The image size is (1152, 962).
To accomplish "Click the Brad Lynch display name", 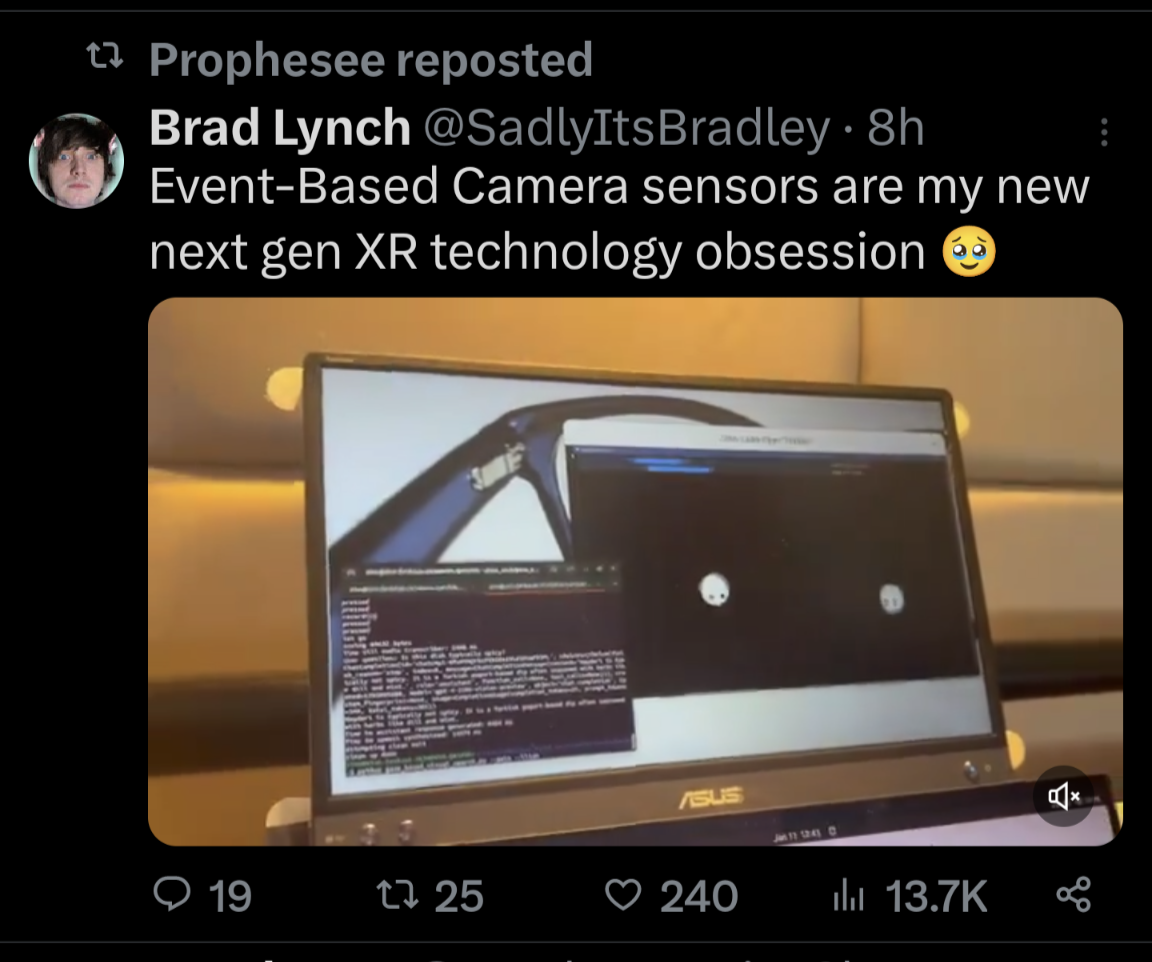I will (280, 128).
